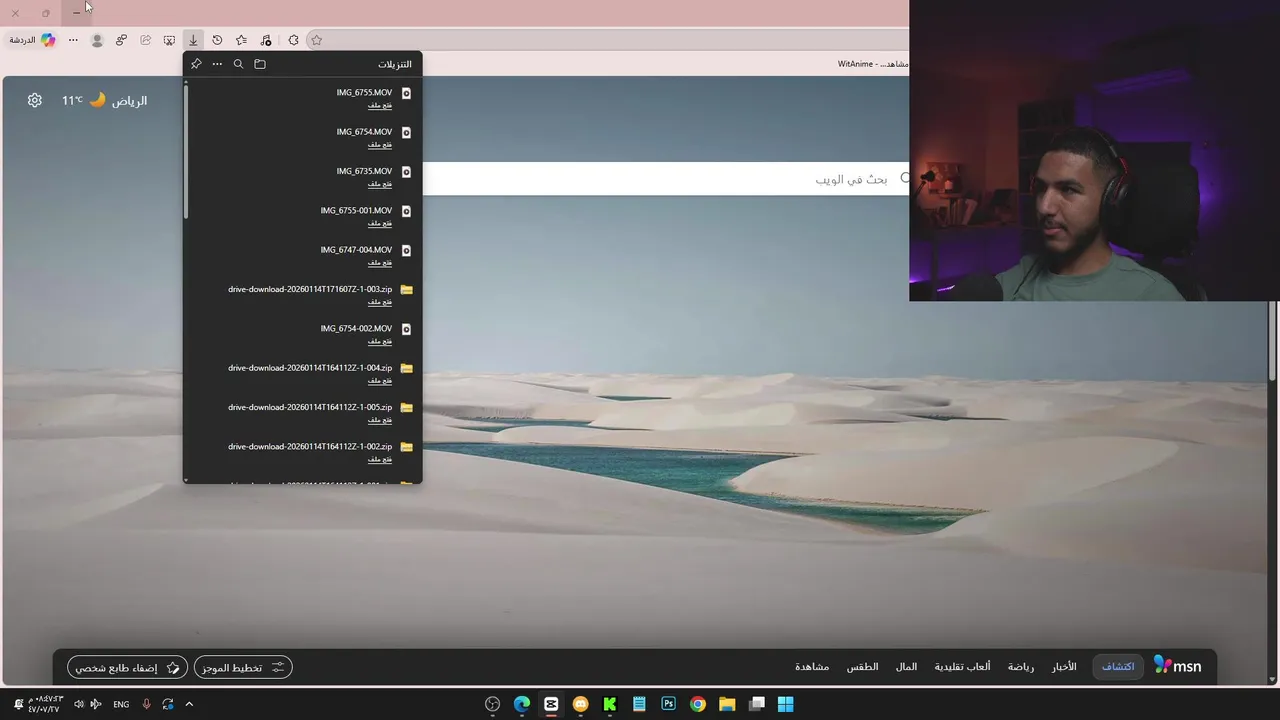The height and width of the screenshot is (720, 1280).
Task: Open file link under IMG_6755-001.MOV
Action: pyautogui.click(x=380, y=223)
